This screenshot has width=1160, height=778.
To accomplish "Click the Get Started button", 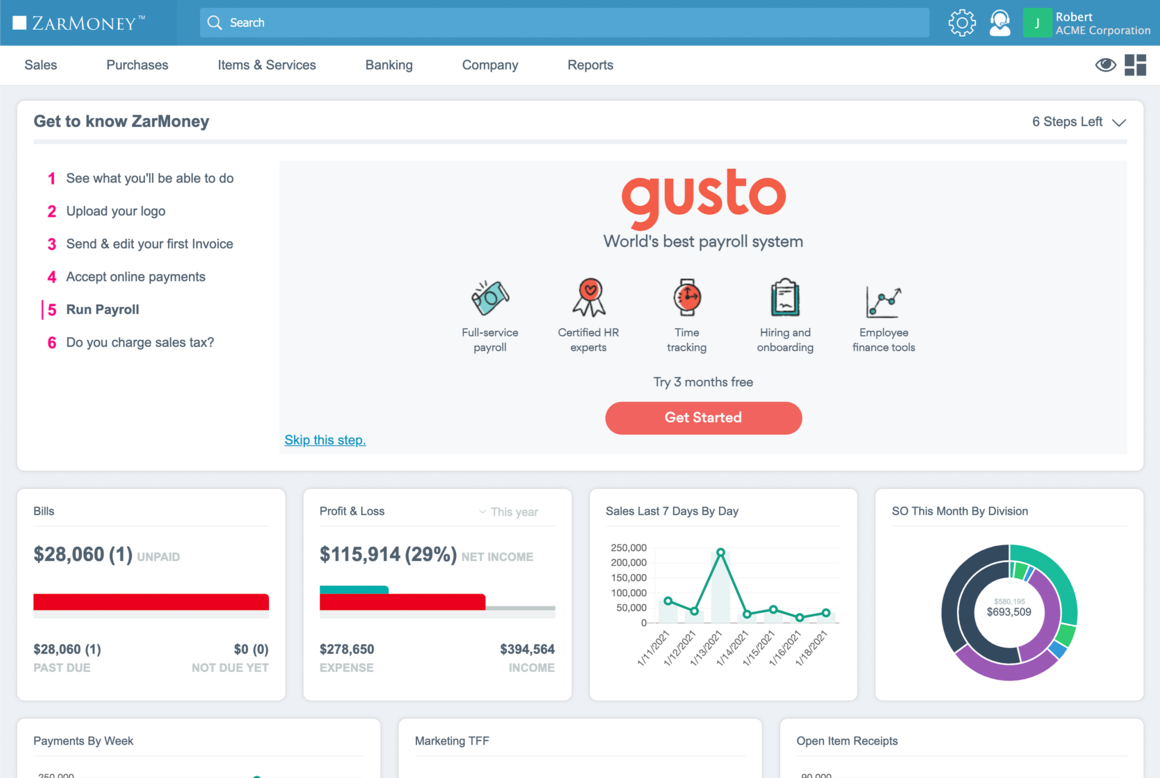I will coord(703,418).
